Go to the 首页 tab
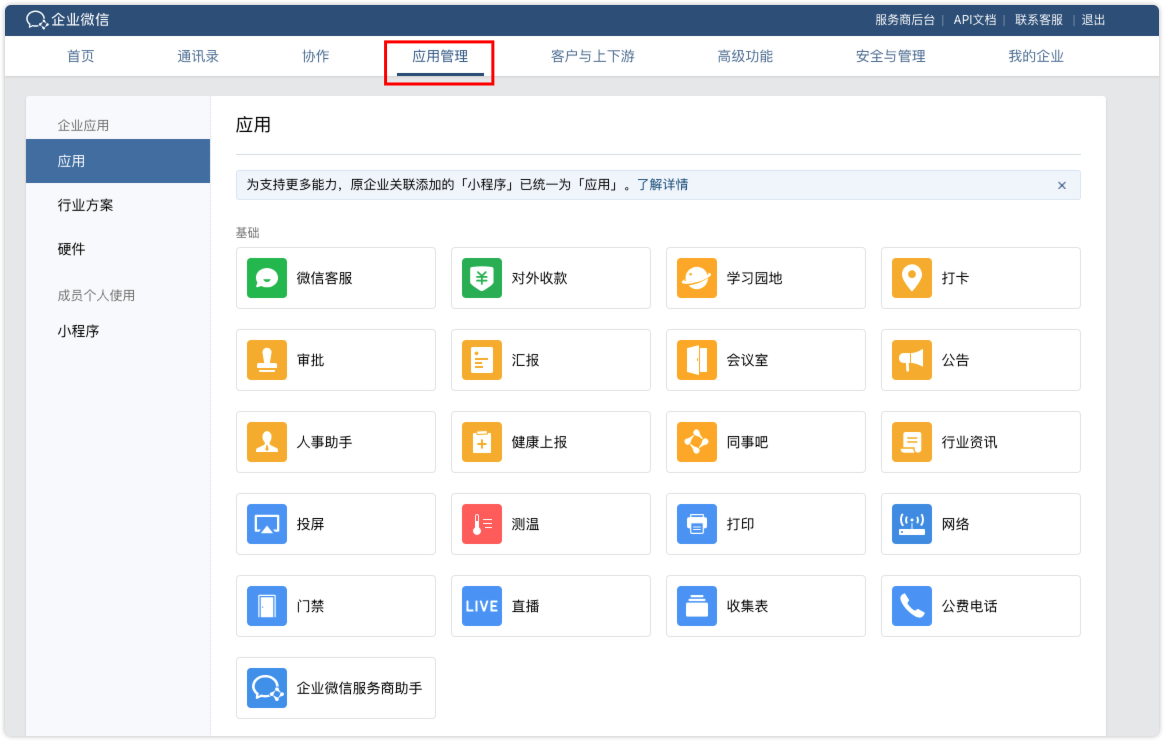Image resolution: width=1164 pixels, height=741 pixels. pyautogui.click(x=80, y=56)
